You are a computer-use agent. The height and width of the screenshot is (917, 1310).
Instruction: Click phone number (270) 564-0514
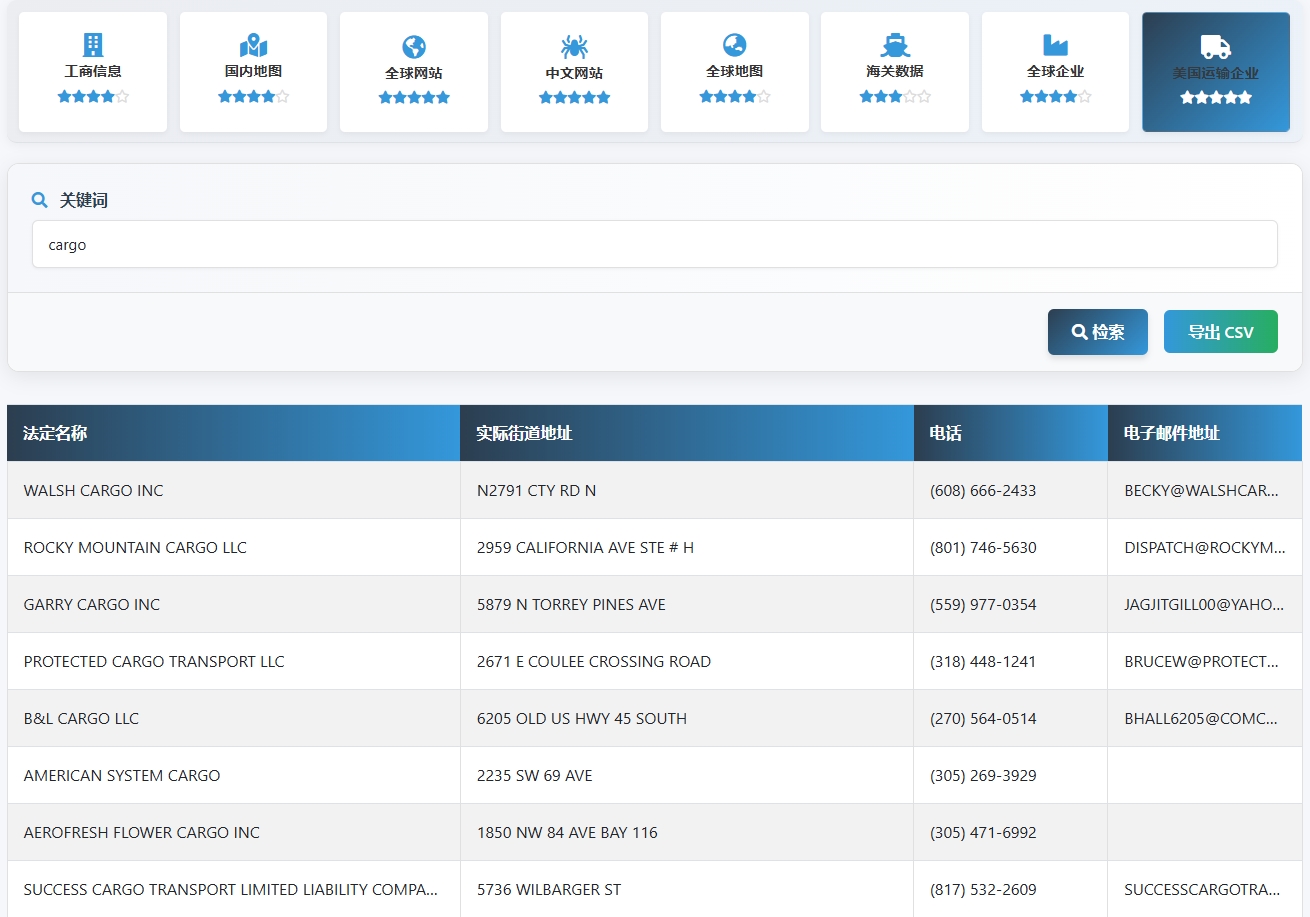[983, 718]
